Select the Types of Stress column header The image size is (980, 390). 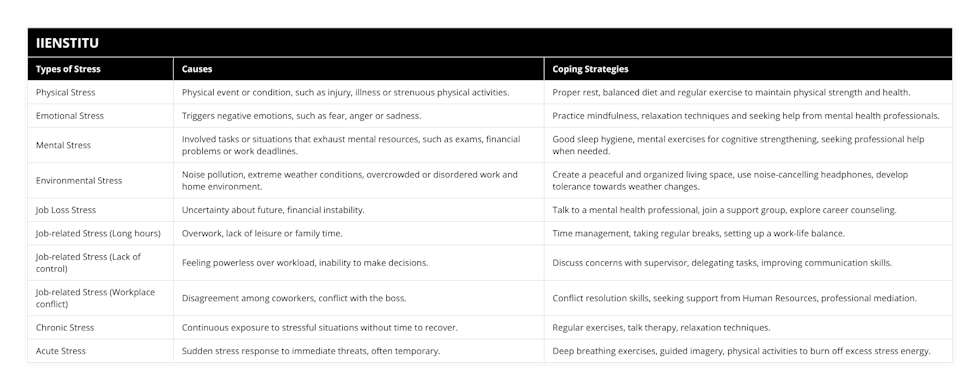coord(68,69)
